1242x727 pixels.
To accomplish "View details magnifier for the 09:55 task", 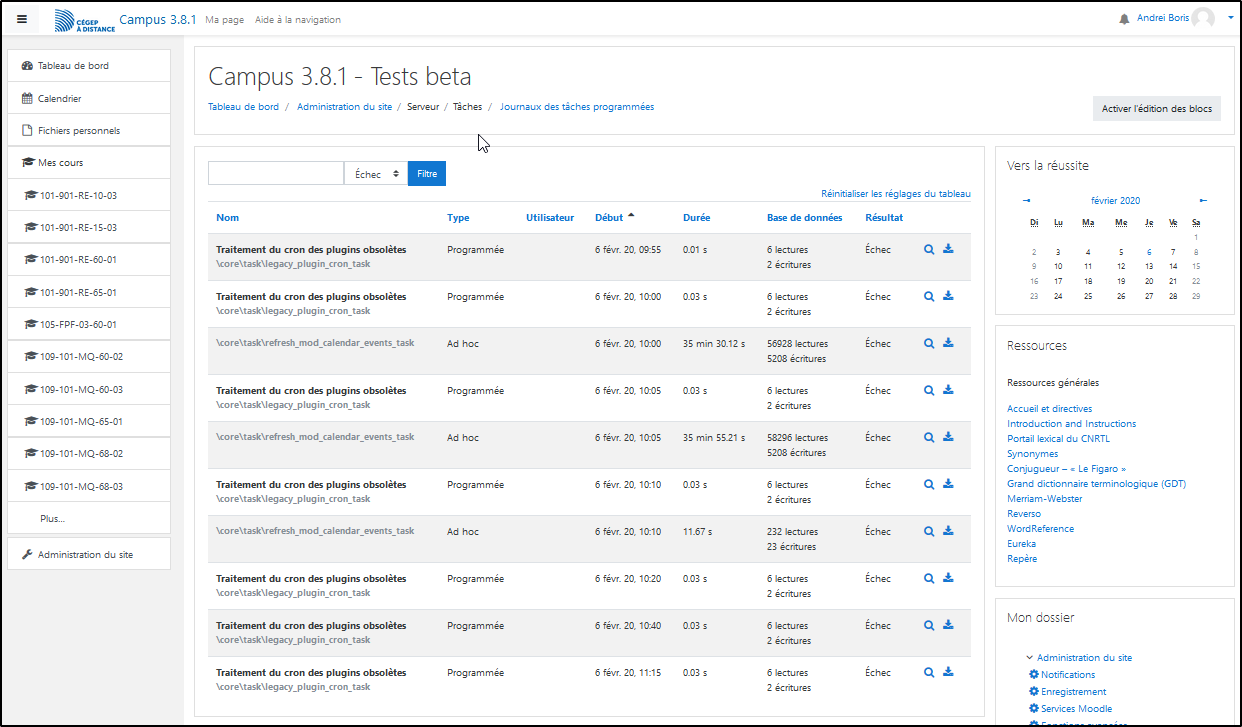I will [929, 250].
